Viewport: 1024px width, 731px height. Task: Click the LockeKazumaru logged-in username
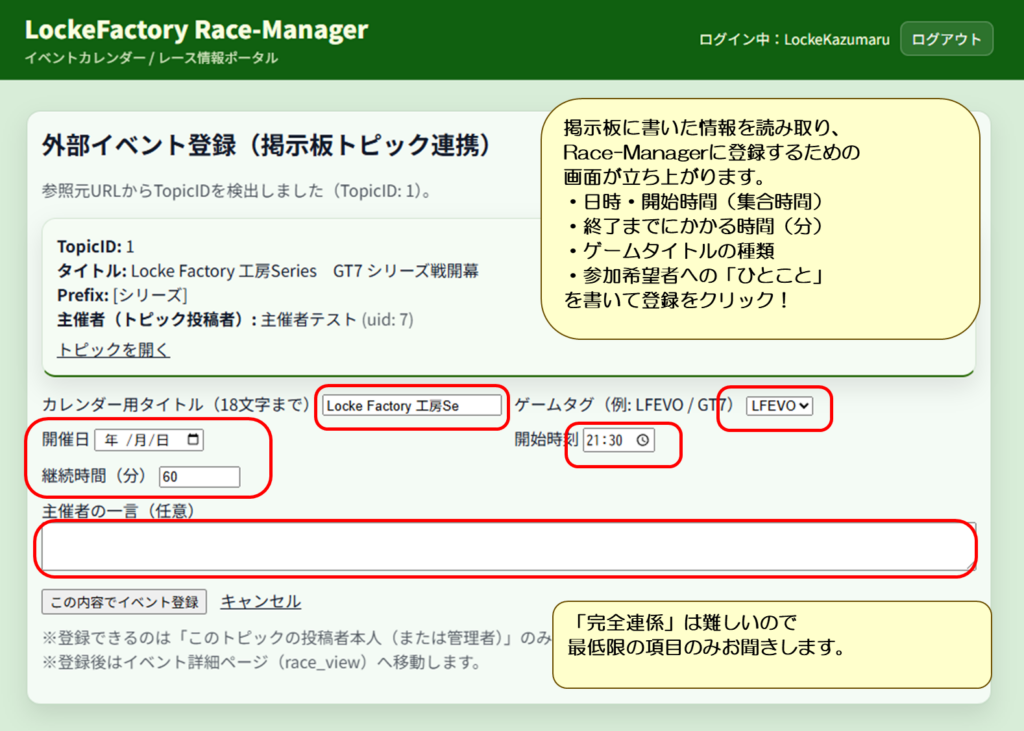tap(837, 39)
